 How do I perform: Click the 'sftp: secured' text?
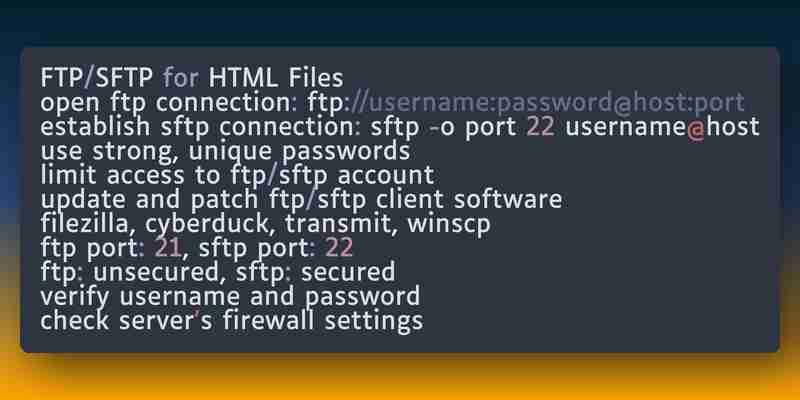click(315, 273)
